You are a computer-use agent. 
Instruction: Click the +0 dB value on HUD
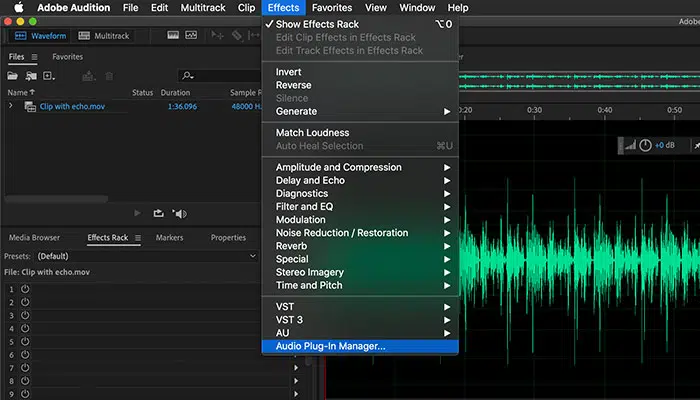point(665,145)
